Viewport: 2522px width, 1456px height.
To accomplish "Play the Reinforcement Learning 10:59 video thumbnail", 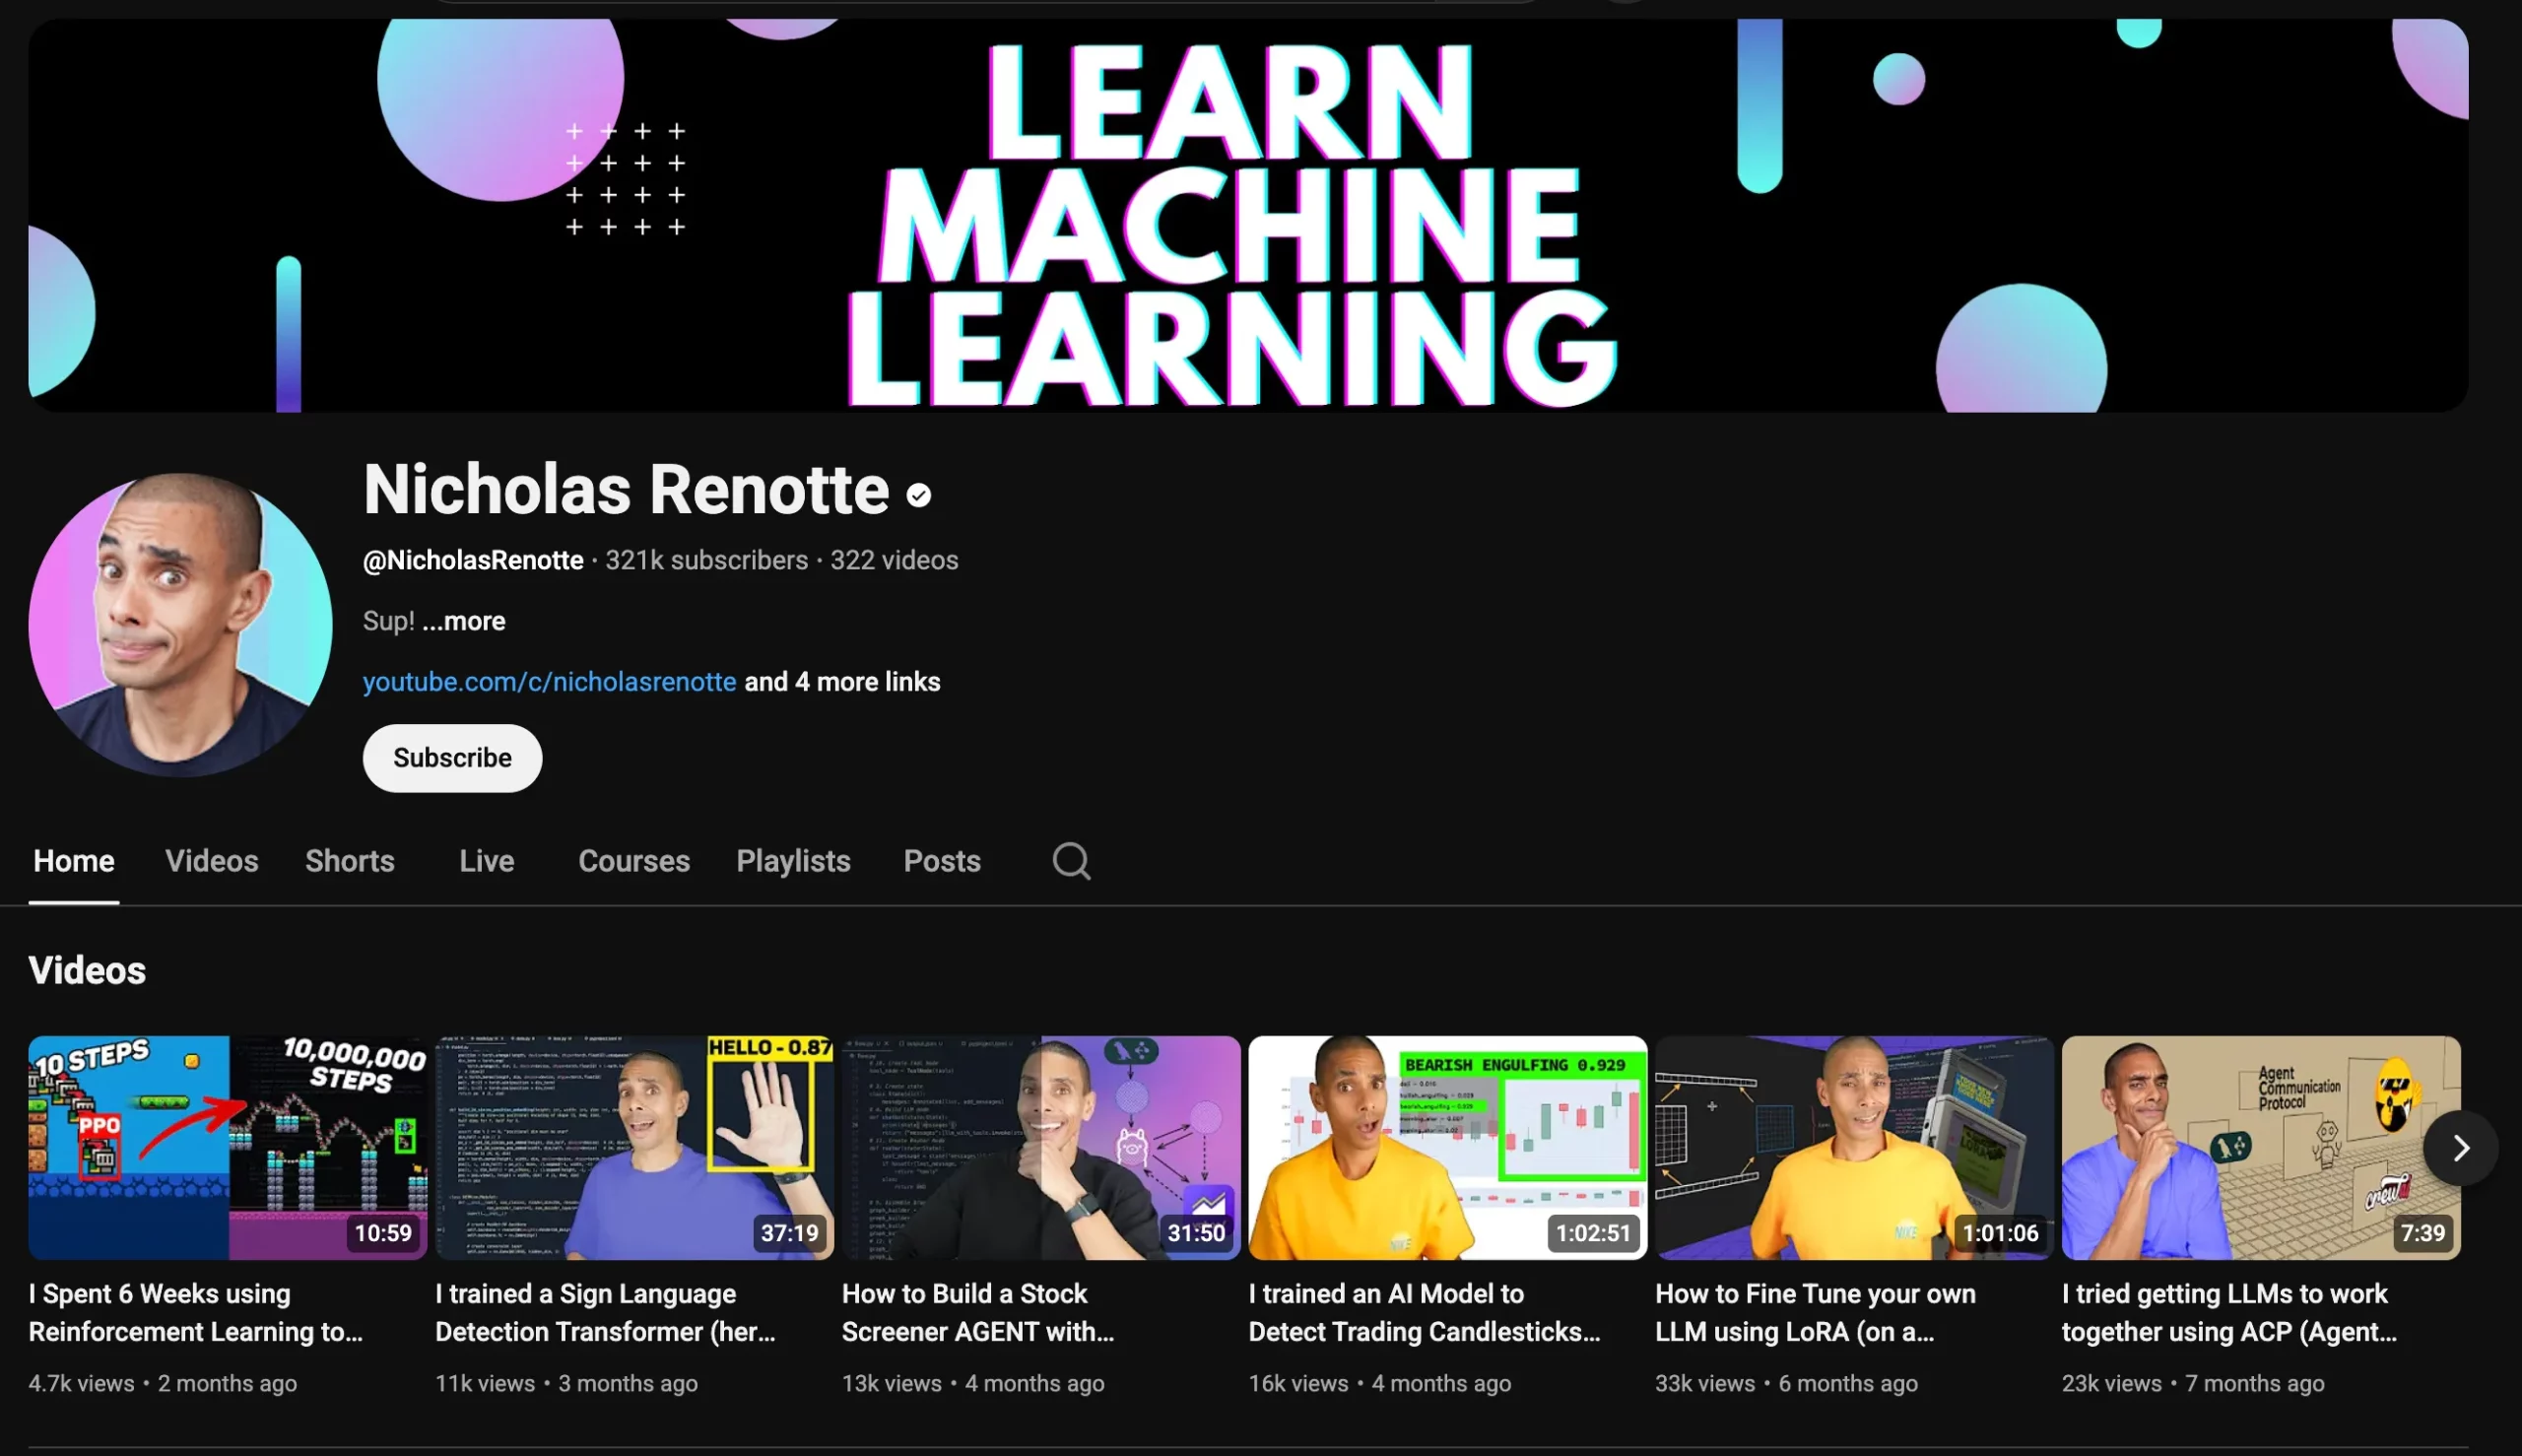I will tap(227, 1147).
